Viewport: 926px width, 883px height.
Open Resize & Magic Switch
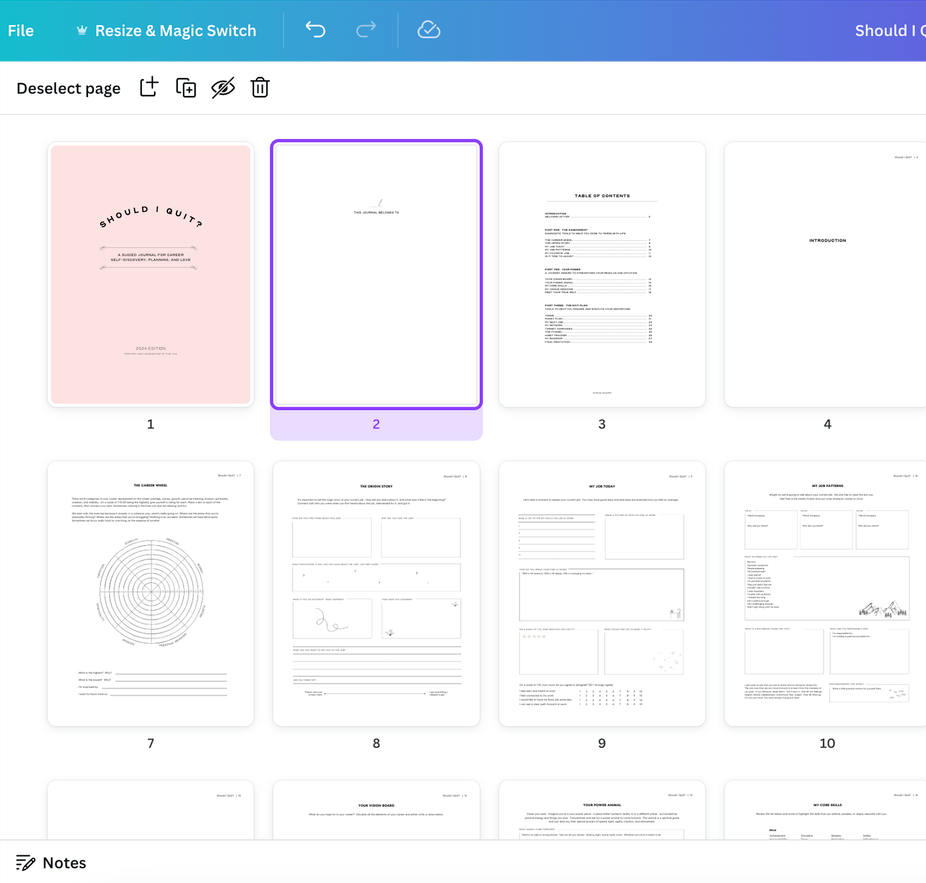coord(175,30)
